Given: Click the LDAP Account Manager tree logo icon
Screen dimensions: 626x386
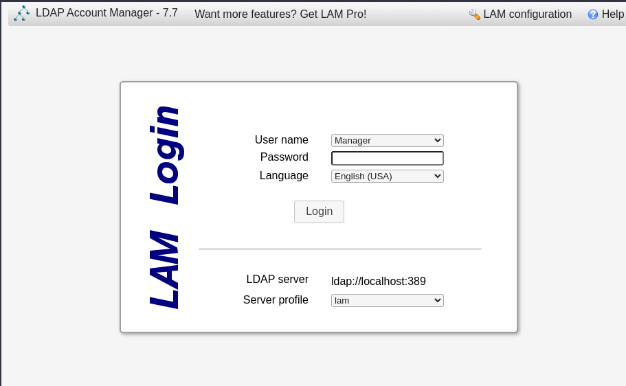Looking at the screenshot, I should pyautogui.click(x=22, y=13).
